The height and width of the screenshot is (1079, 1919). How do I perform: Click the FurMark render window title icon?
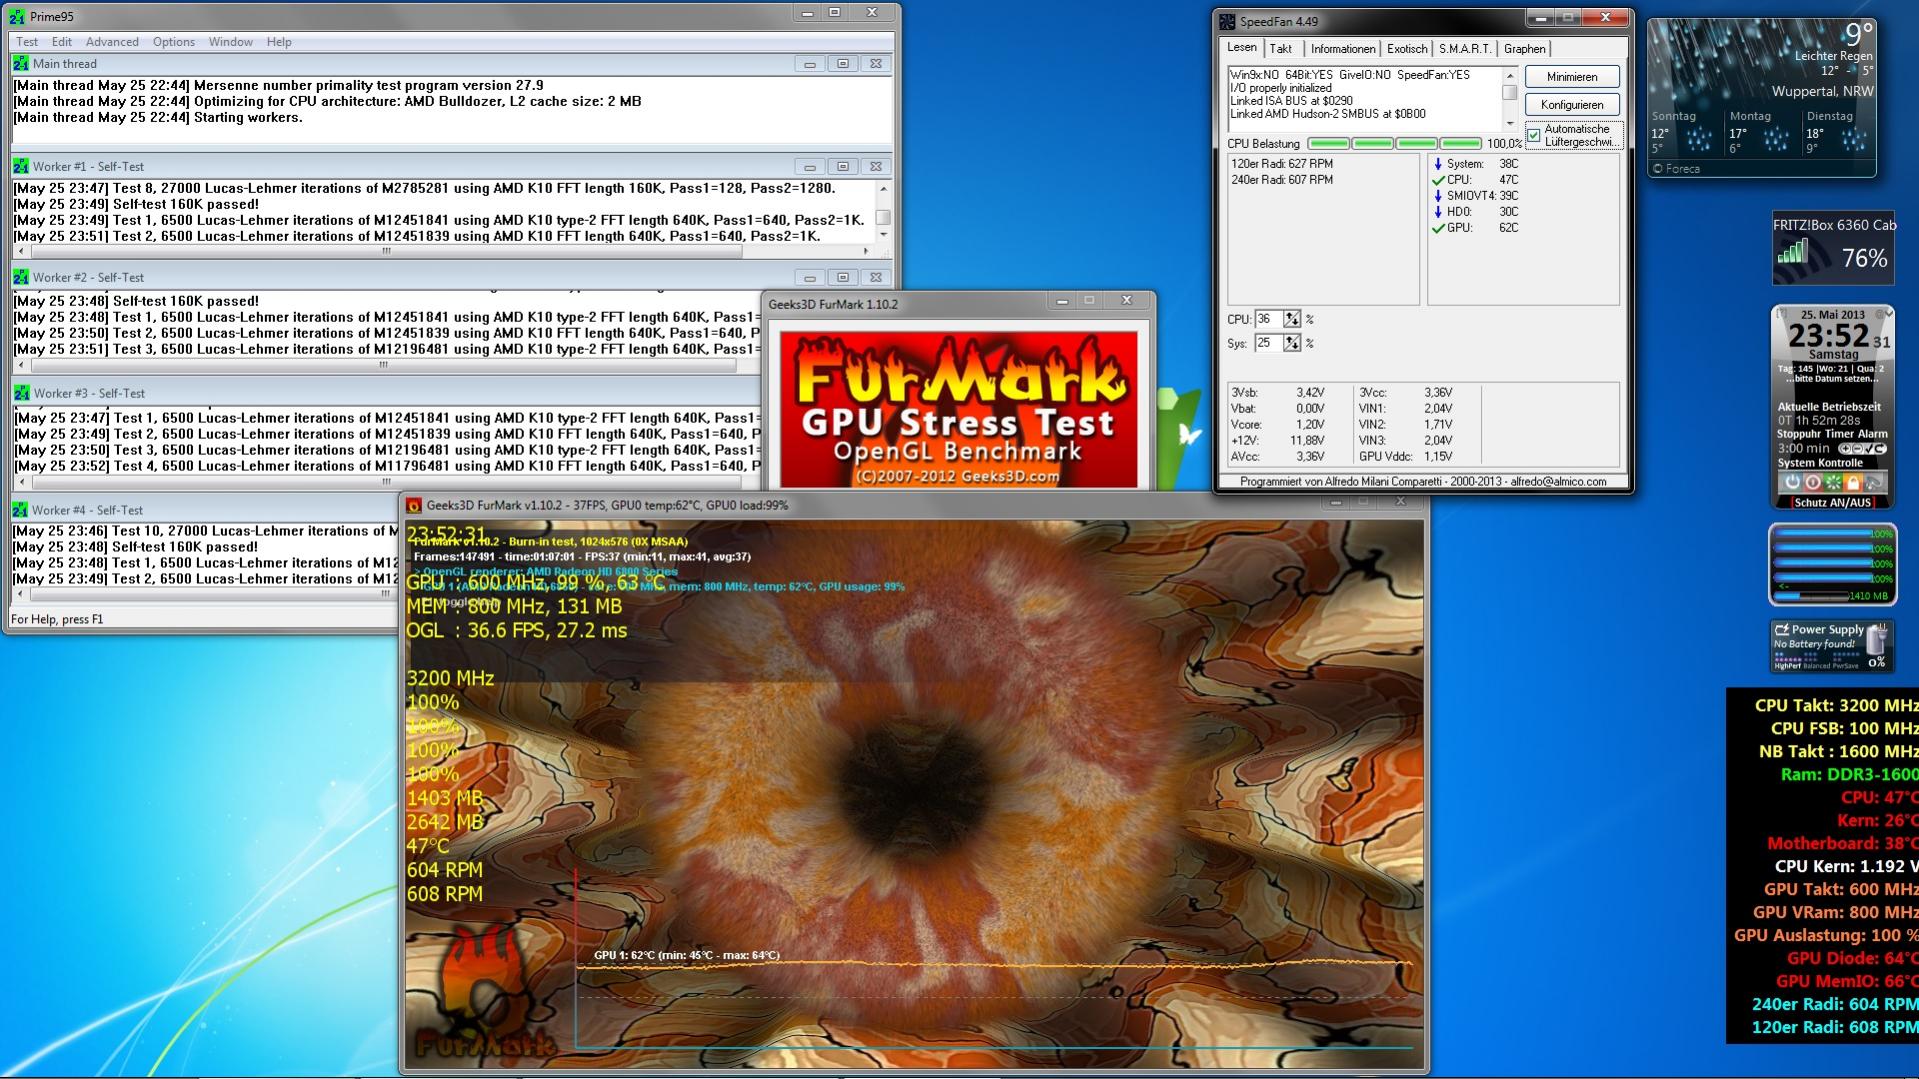click(x=414, y=506)
